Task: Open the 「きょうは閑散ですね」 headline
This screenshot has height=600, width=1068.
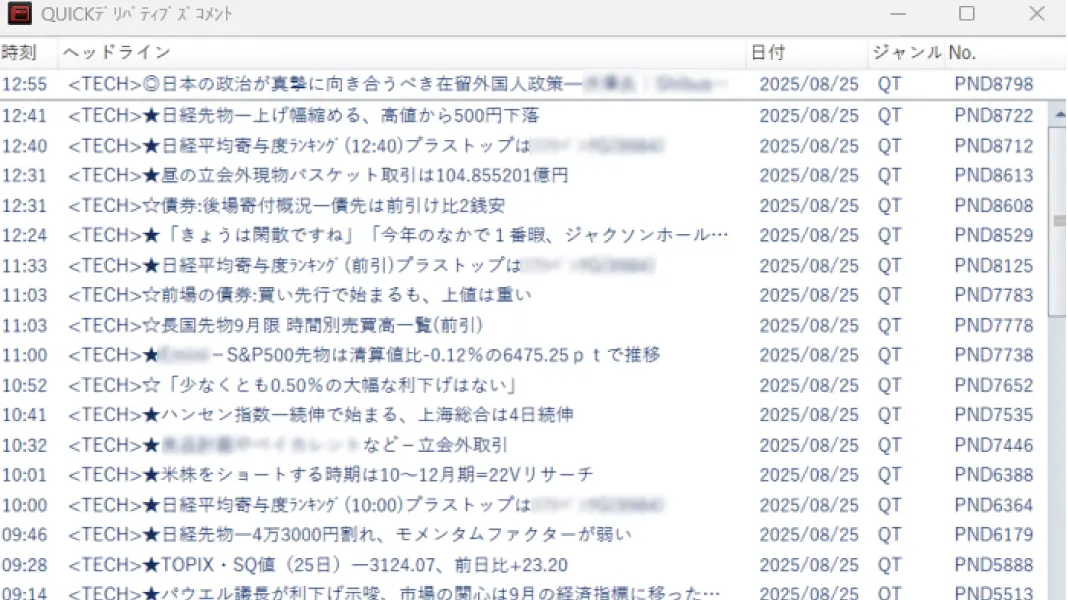Action: [398, 235]
